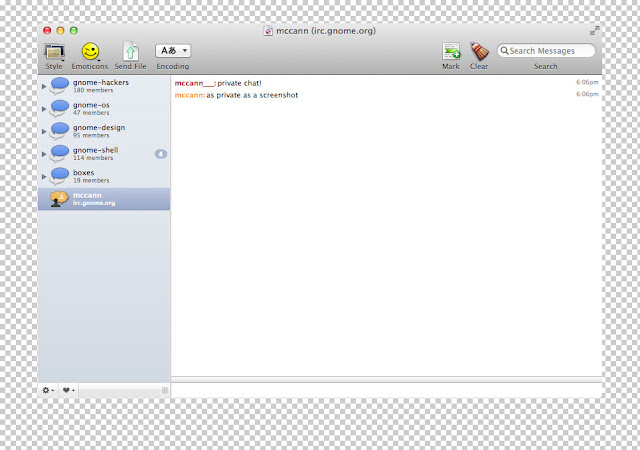Clear the chat with the broom icon

pos(479,51)
